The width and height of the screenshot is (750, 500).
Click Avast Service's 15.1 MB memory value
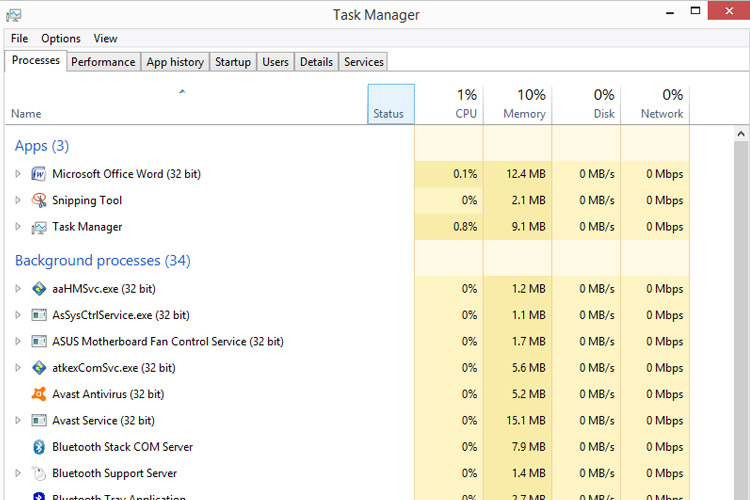(526, 420)
